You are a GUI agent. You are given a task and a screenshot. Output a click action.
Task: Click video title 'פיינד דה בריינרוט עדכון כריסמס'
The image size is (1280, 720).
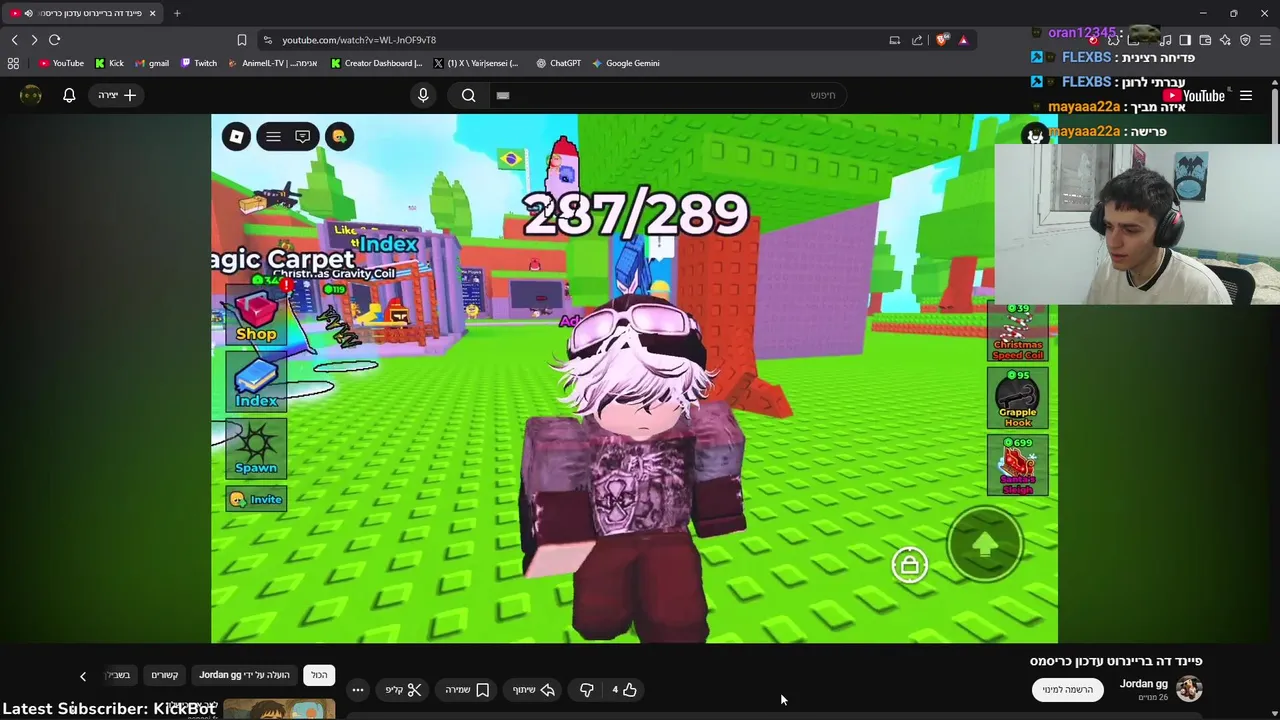pos(1116,661)
